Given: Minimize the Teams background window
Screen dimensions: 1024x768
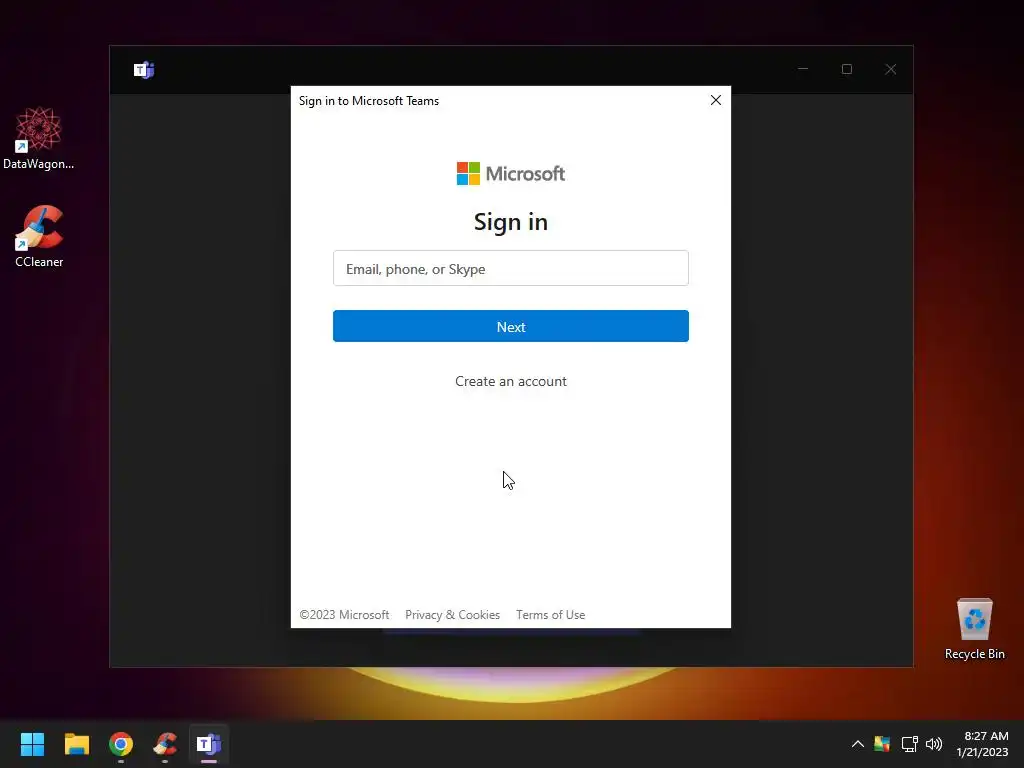Looking at the screenshot, I should 803,69.
